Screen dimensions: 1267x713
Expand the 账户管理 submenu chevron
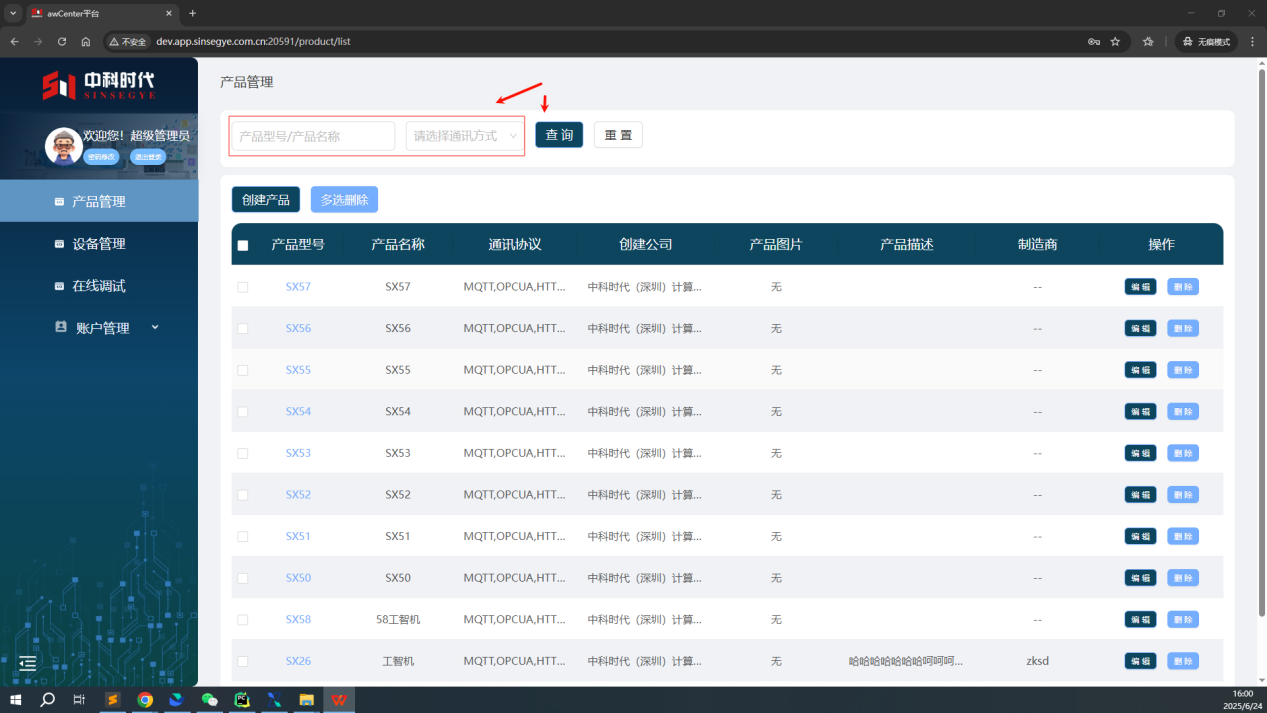pos(155,327)
